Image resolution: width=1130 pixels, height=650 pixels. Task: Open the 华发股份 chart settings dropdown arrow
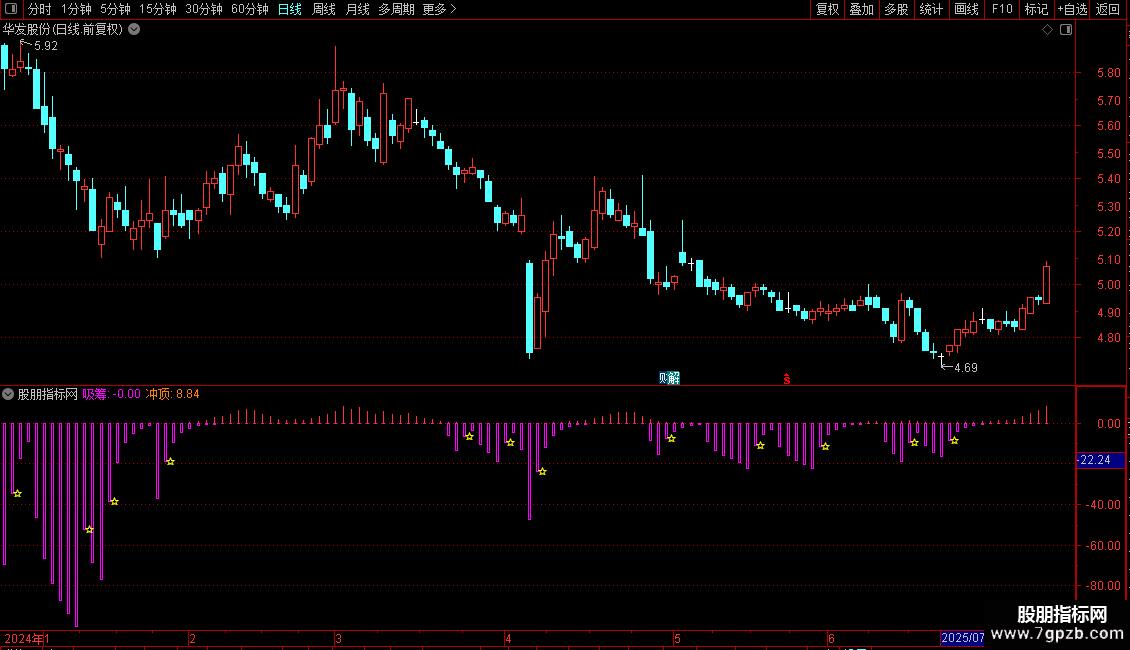click(x=134, y=30)
